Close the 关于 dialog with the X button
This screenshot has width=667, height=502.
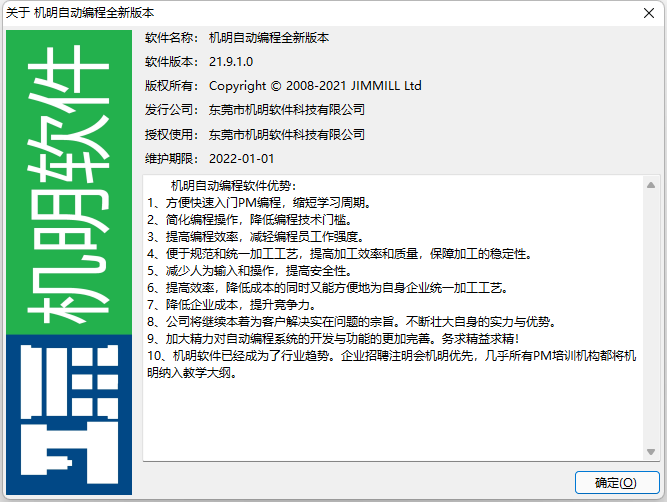click(643, 12)
